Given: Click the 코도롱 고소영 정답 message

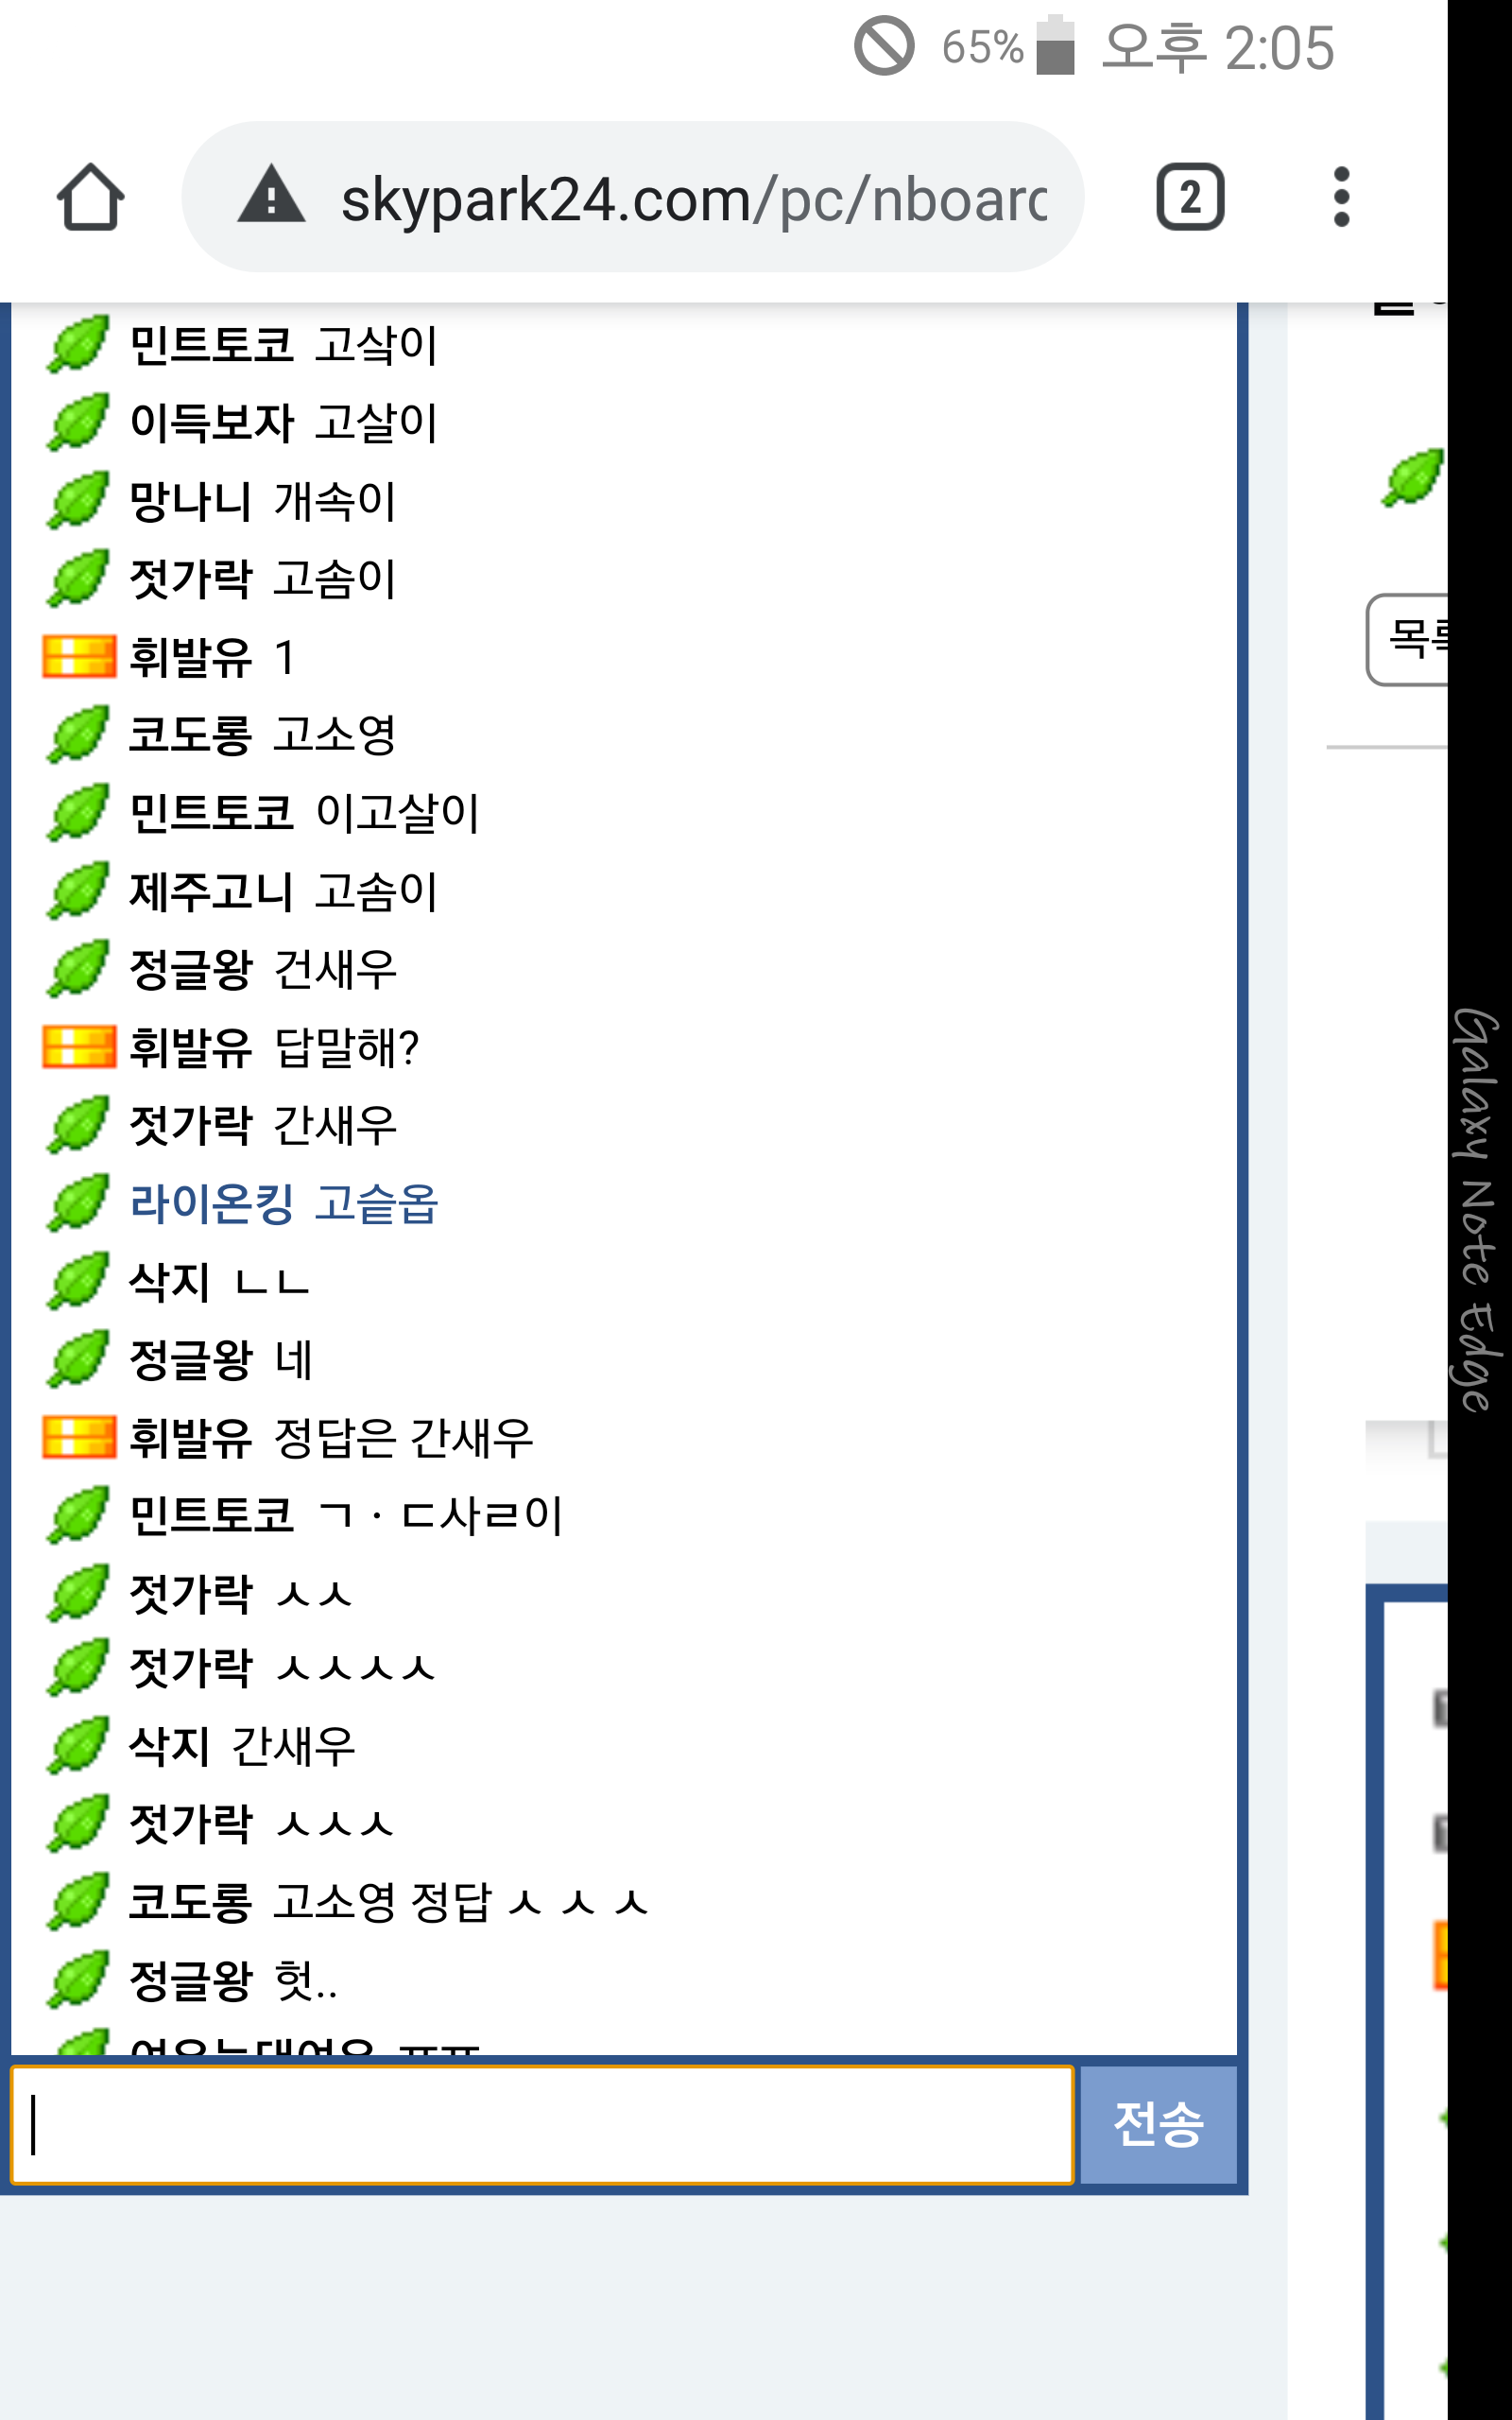Looking at the screenshot, I should pos(389,1901).
